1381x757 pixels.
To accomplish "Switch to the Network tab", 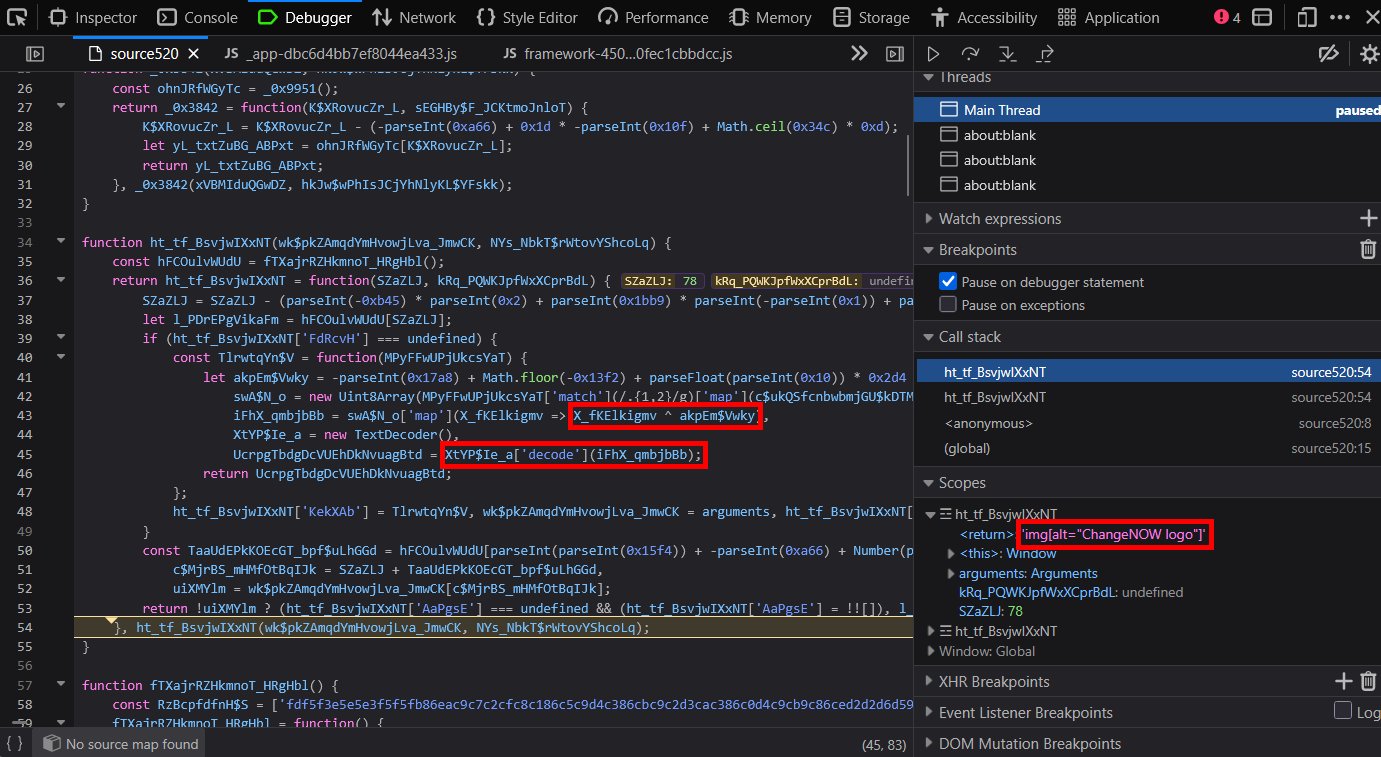I will coord(414,17).
